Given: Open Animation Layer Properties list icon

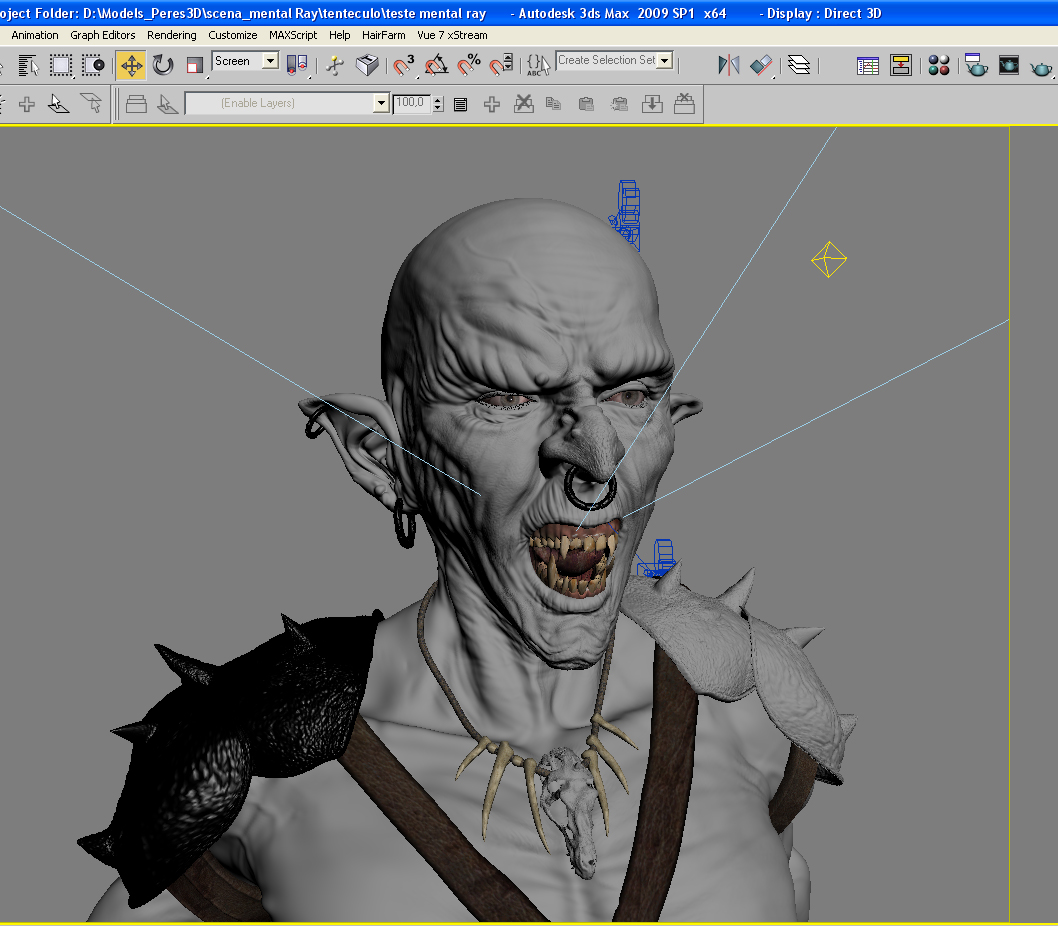Looking at the screenshot, I should tap(460, 104).
